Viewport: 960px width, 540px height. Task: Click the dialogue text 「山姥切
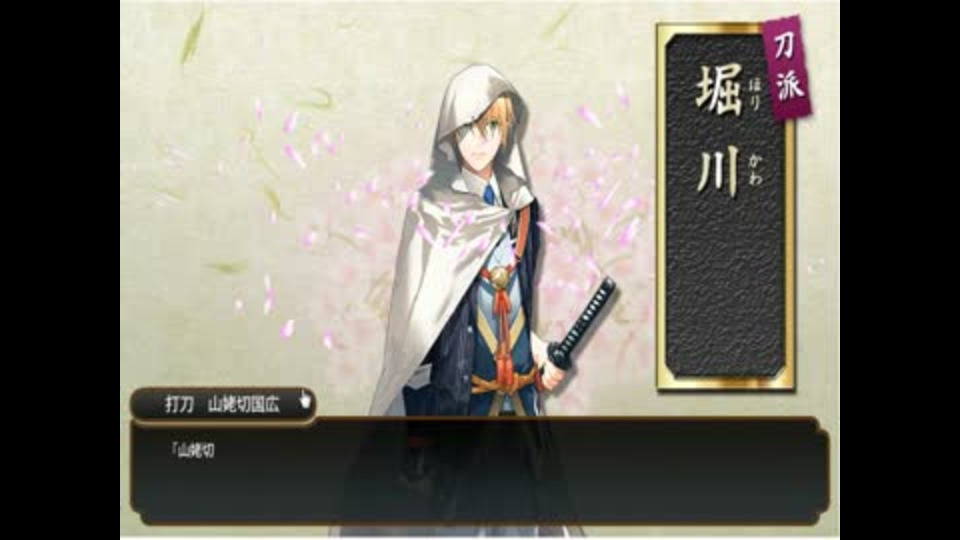(192, 451)
